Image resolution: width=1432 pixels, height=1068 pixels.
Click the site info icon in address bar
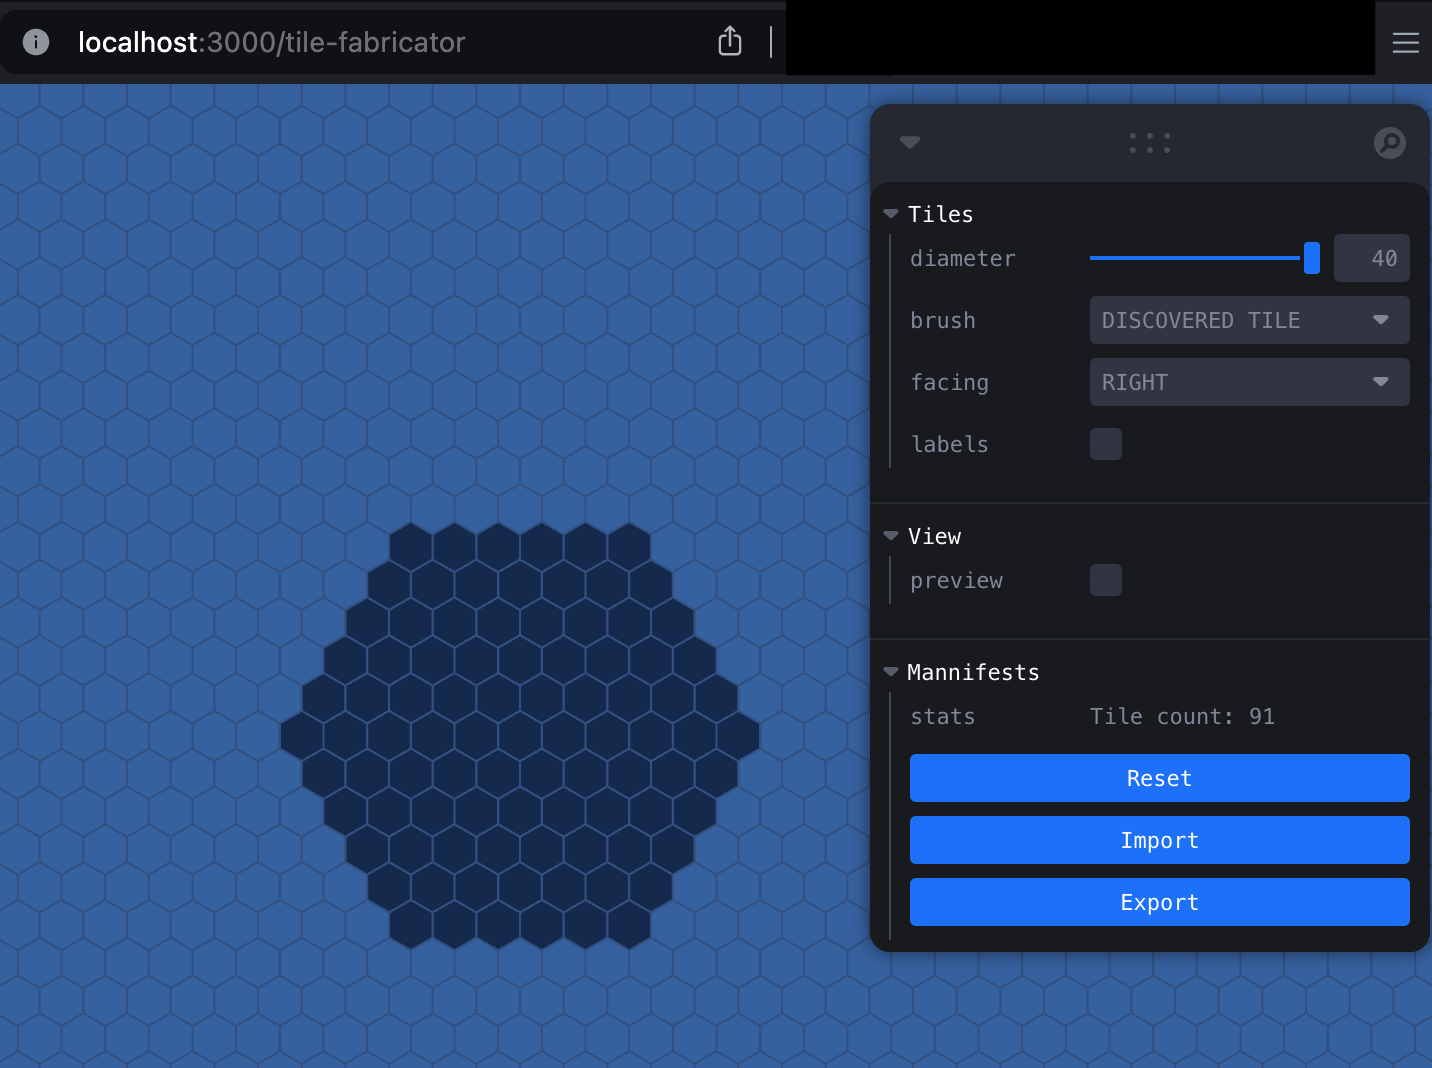point(36,42)
